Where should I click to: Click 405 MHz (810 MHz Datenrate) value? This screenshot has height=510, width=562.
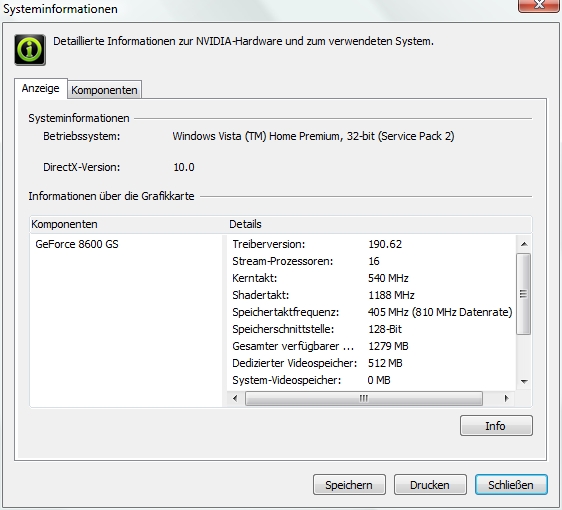(x=440, y=312)
